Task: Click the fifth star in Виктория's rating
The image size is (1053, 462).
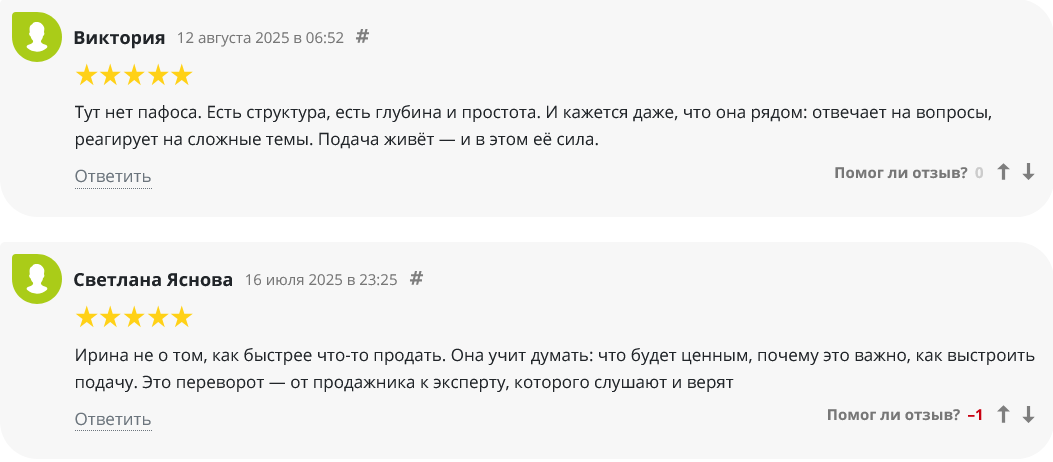Action: tap(181, 75)
